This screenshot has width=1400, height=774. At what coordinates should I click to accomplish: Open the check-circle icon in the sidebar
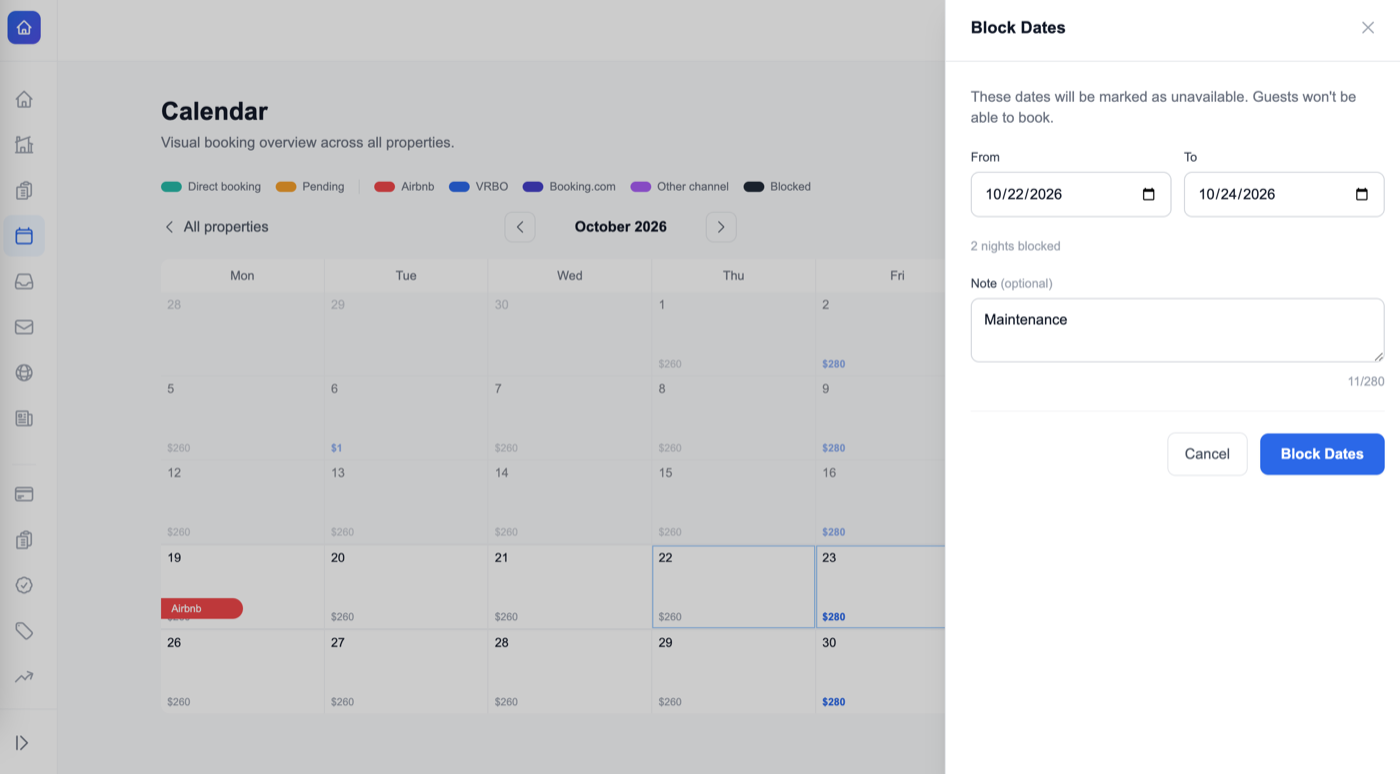point(24,585)
